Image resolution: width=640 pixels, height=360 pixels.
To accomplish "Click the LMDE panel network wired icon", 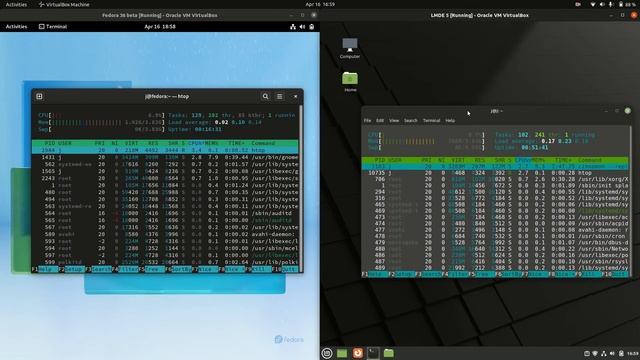I will tap(604, 353).
